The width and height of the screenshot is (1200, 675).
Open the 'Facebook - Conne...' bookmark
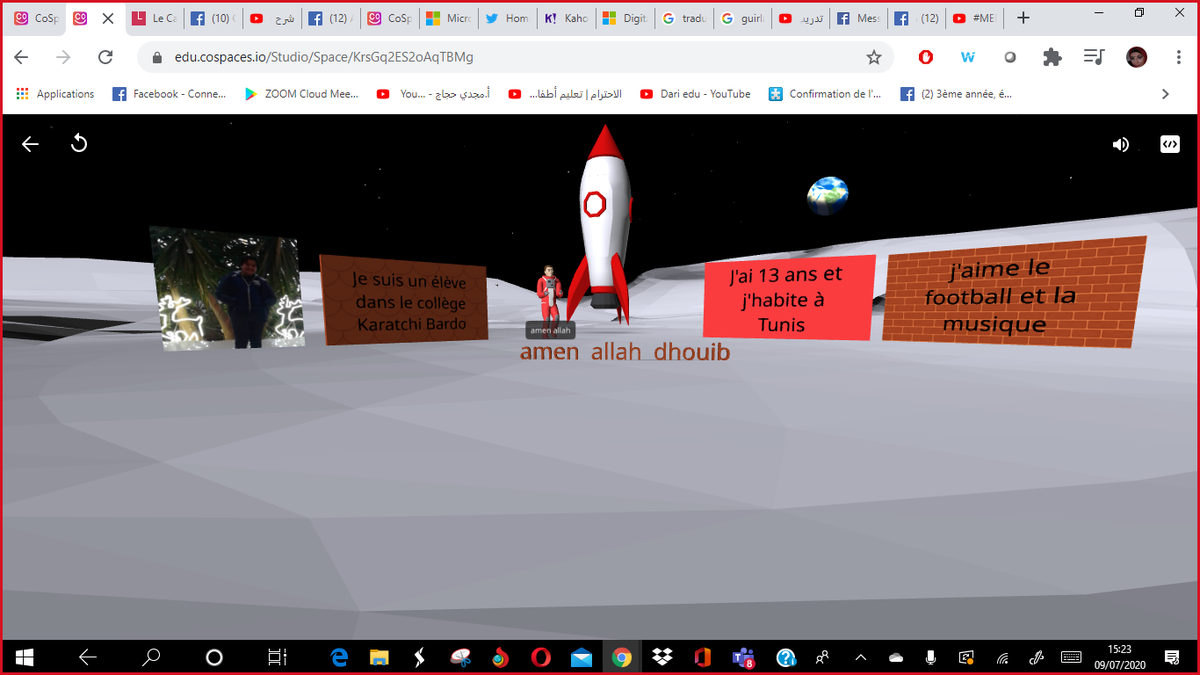coord(168,94)
